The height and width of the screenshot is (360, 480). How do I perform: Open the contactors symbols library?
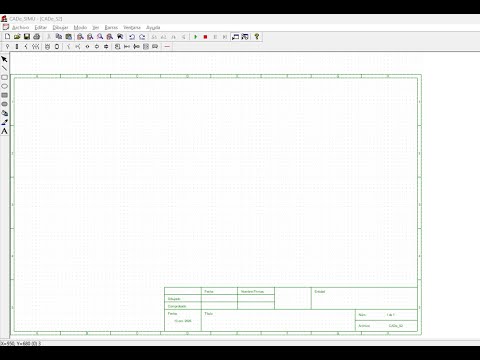[35, 47]
